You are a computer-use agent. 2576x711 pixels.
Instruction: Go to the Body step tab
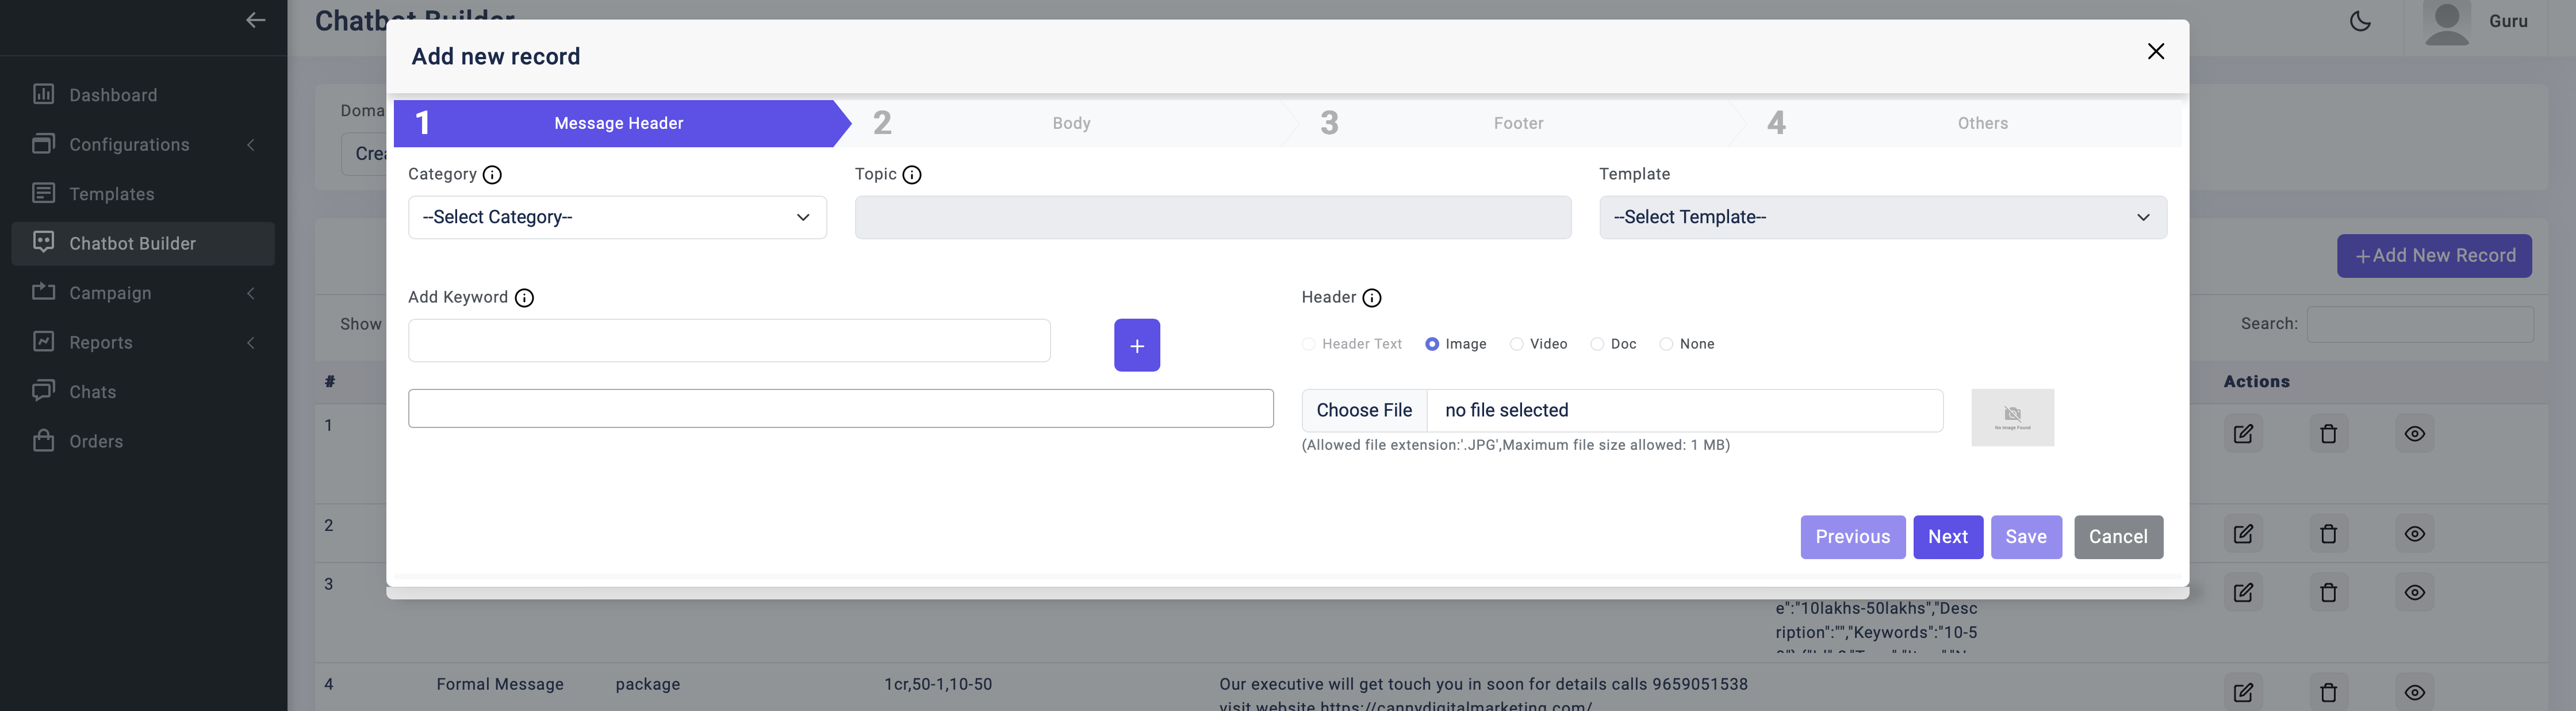pyautogui.click(x=1071, y=123)
